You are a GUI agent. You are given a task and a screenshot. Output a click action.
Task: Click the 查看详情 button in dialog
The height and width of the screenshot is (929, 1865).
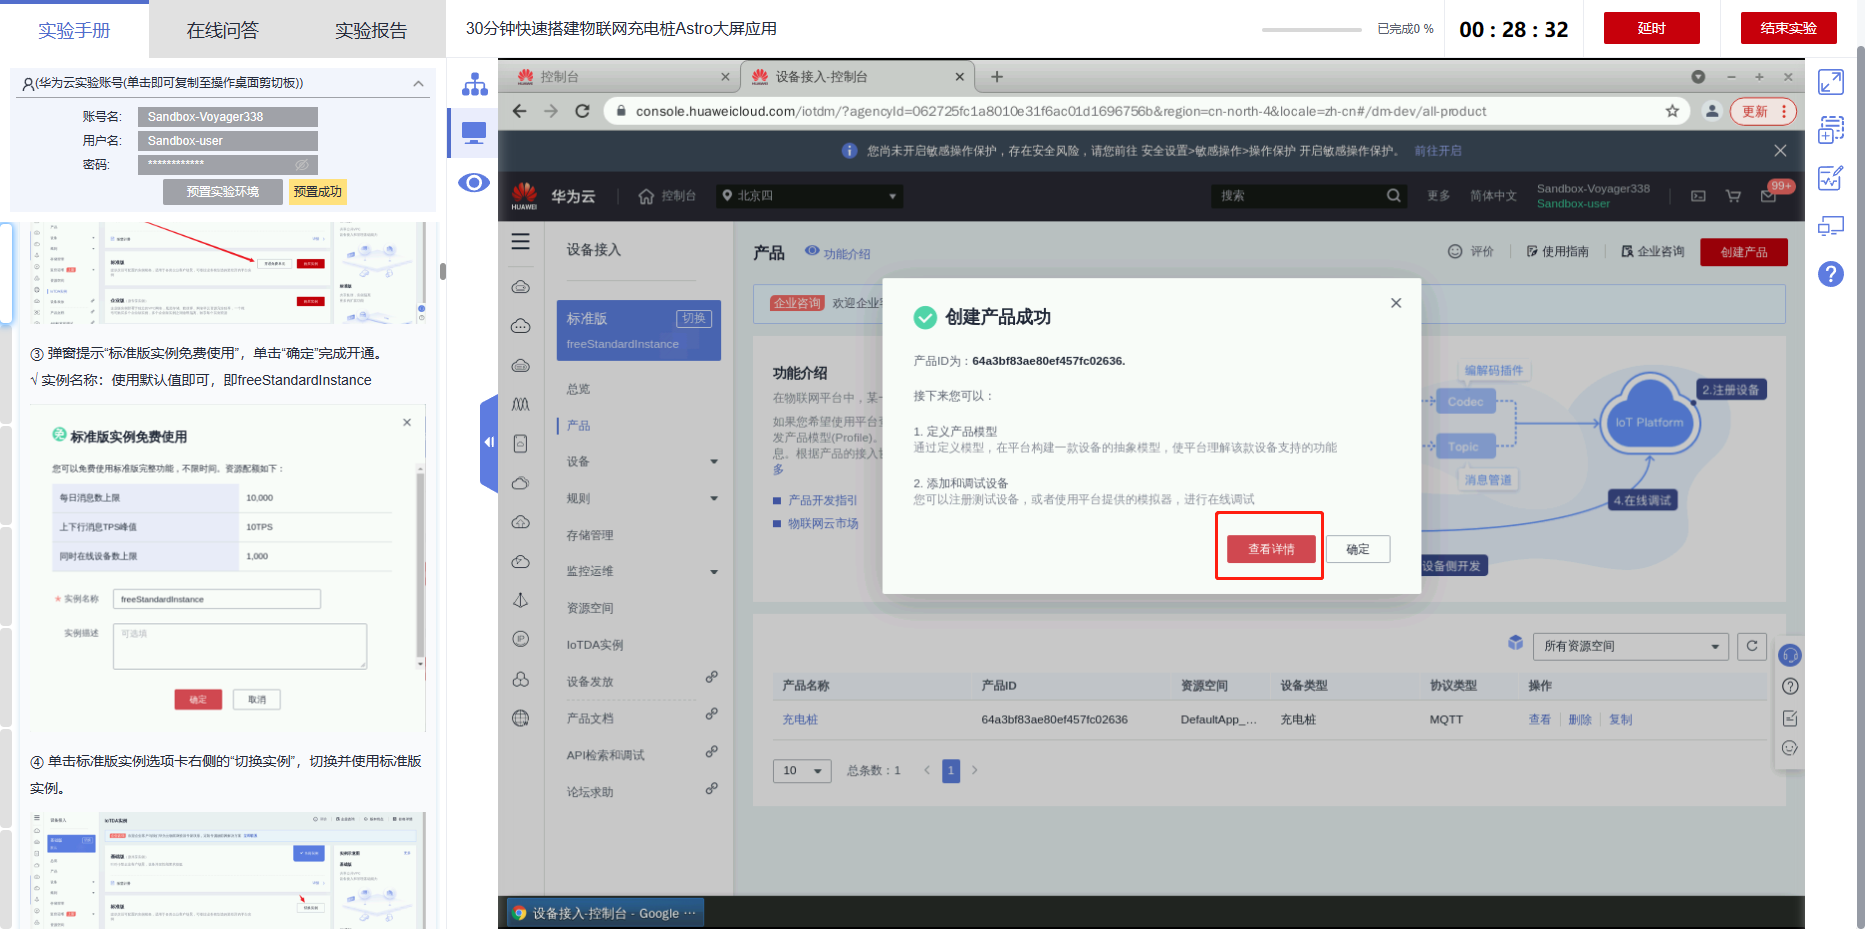pyautogui.click(x=1271, y=549)
